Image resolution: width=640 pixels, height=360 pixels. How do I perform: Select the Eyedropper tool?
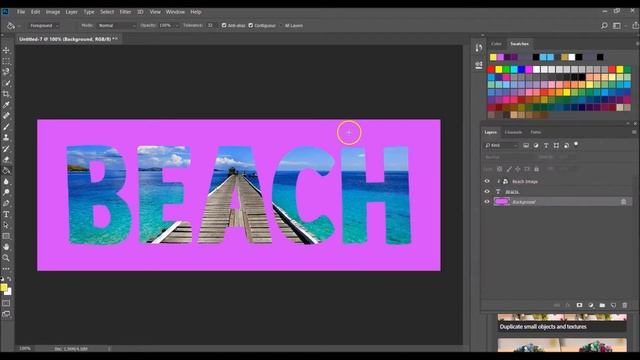6,105
